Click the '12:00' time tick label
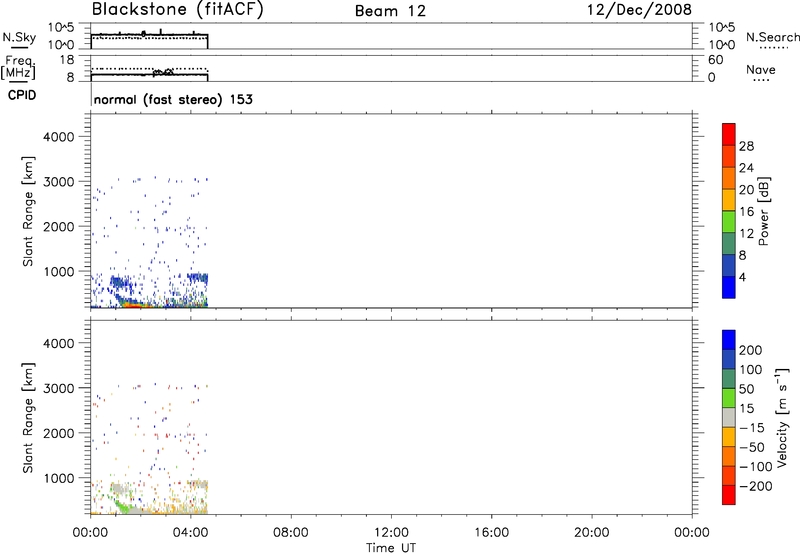Viewport: 800px width, 554px height. click(x=391, y=533)
